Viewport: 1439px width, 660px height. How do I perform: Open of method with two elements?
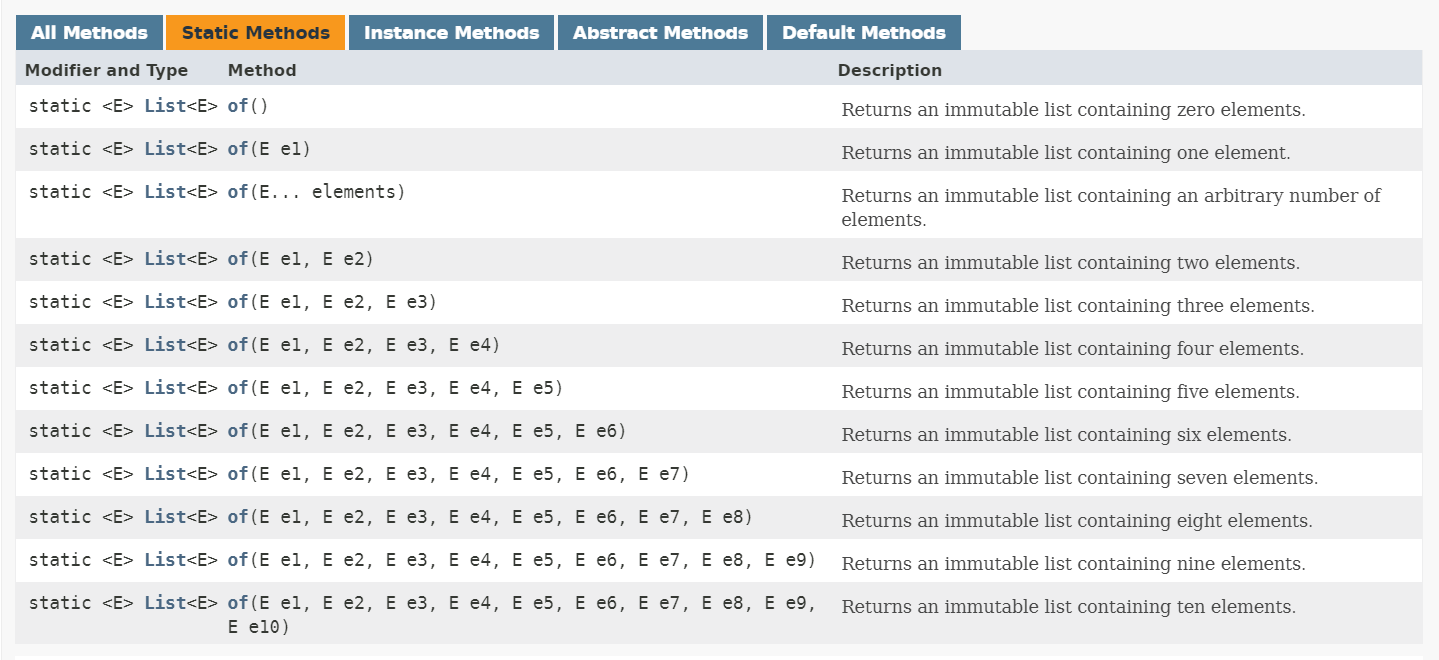[238, 259]
